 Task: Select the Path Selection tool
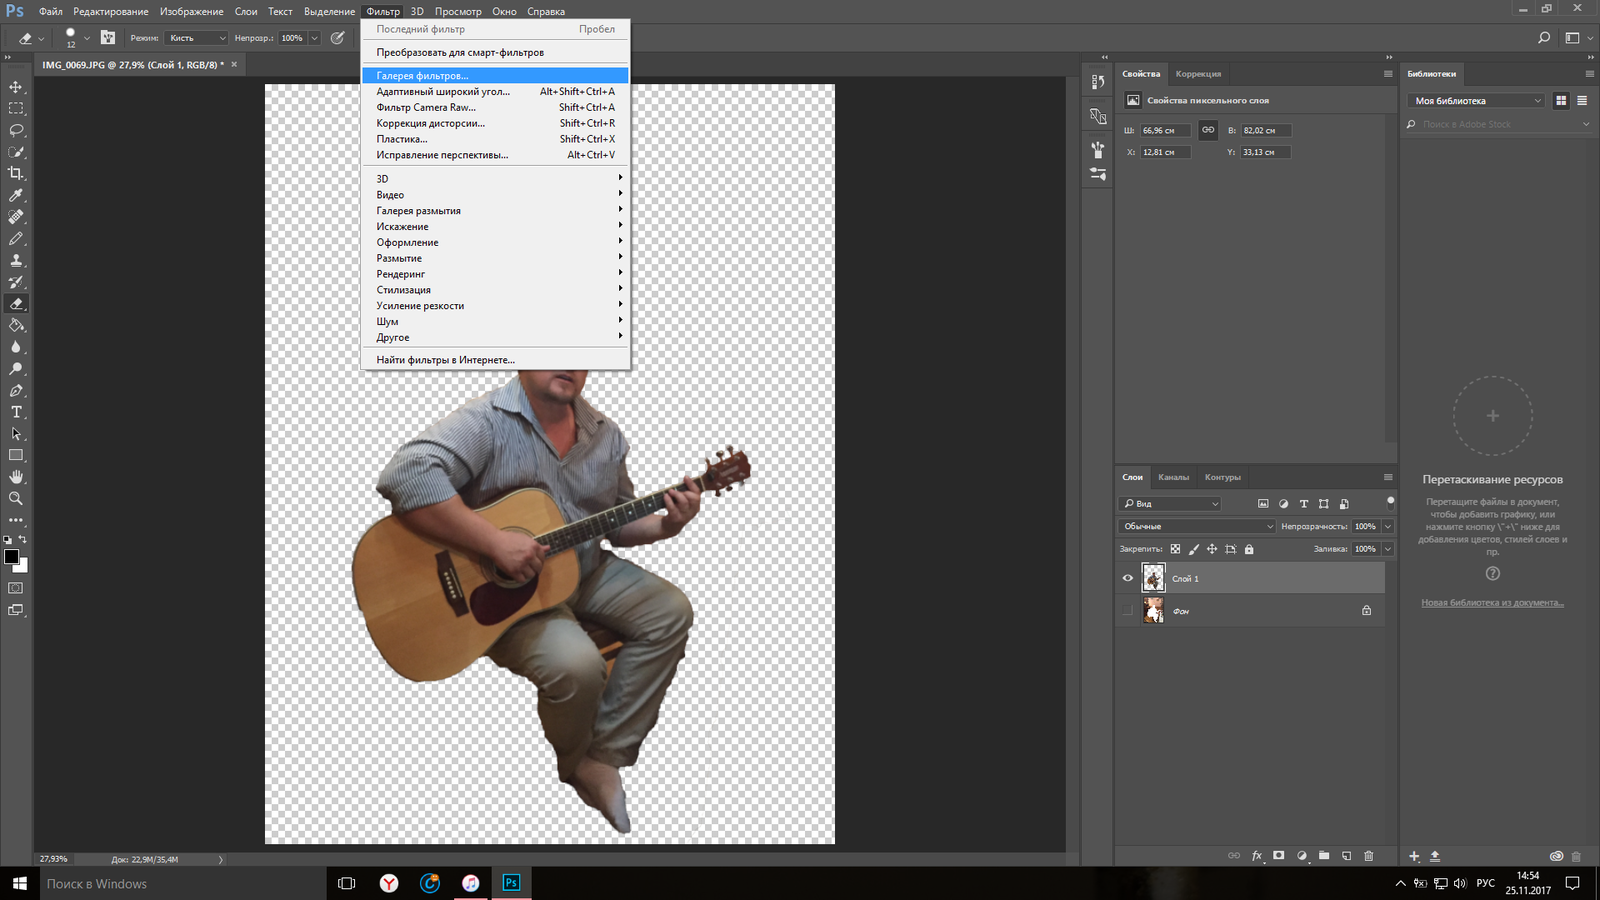pyautogui.click(x=16, y=434)
